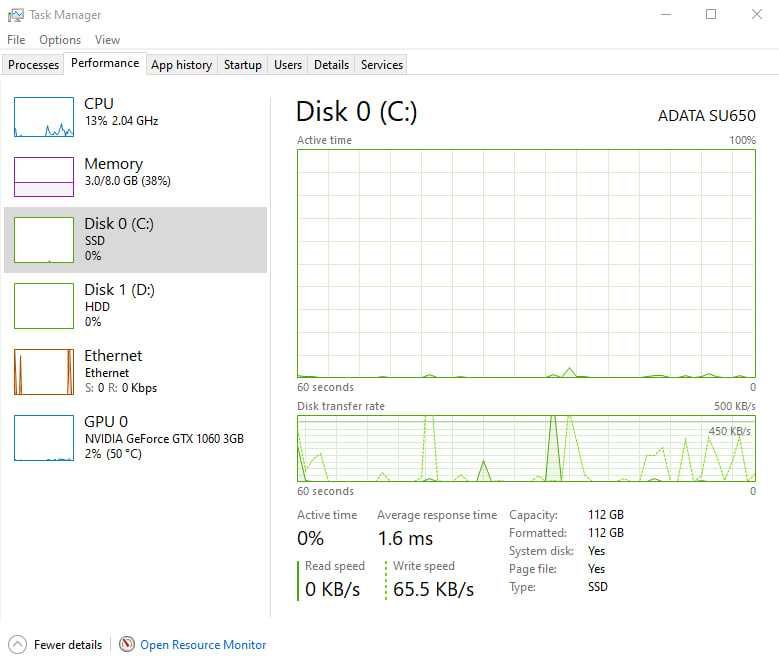Select the Ethernet entry label
Screen dimensions: 779x669
pos(113,356)
